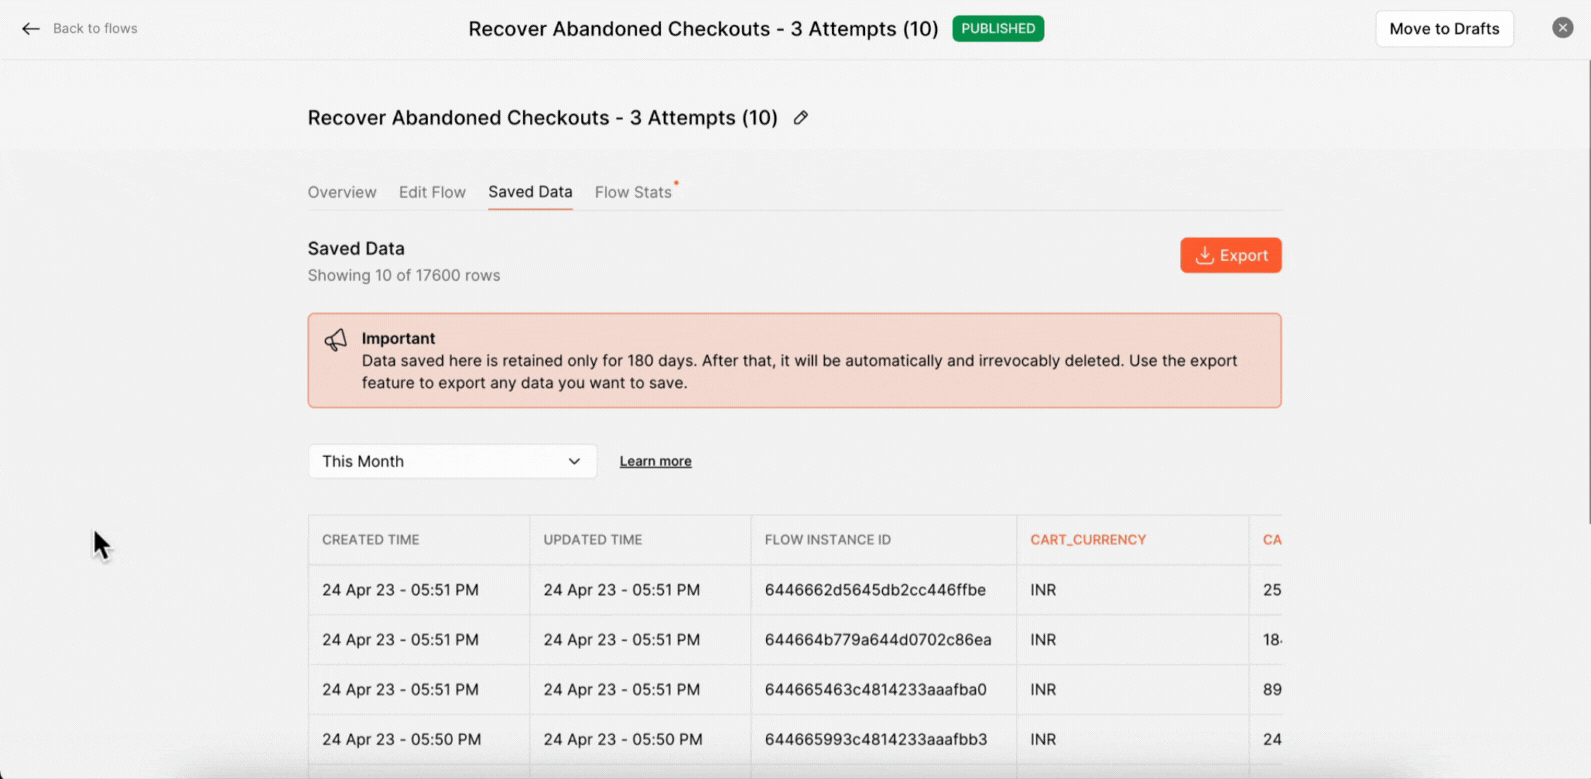Click Back to flows link

click(95, 29)
